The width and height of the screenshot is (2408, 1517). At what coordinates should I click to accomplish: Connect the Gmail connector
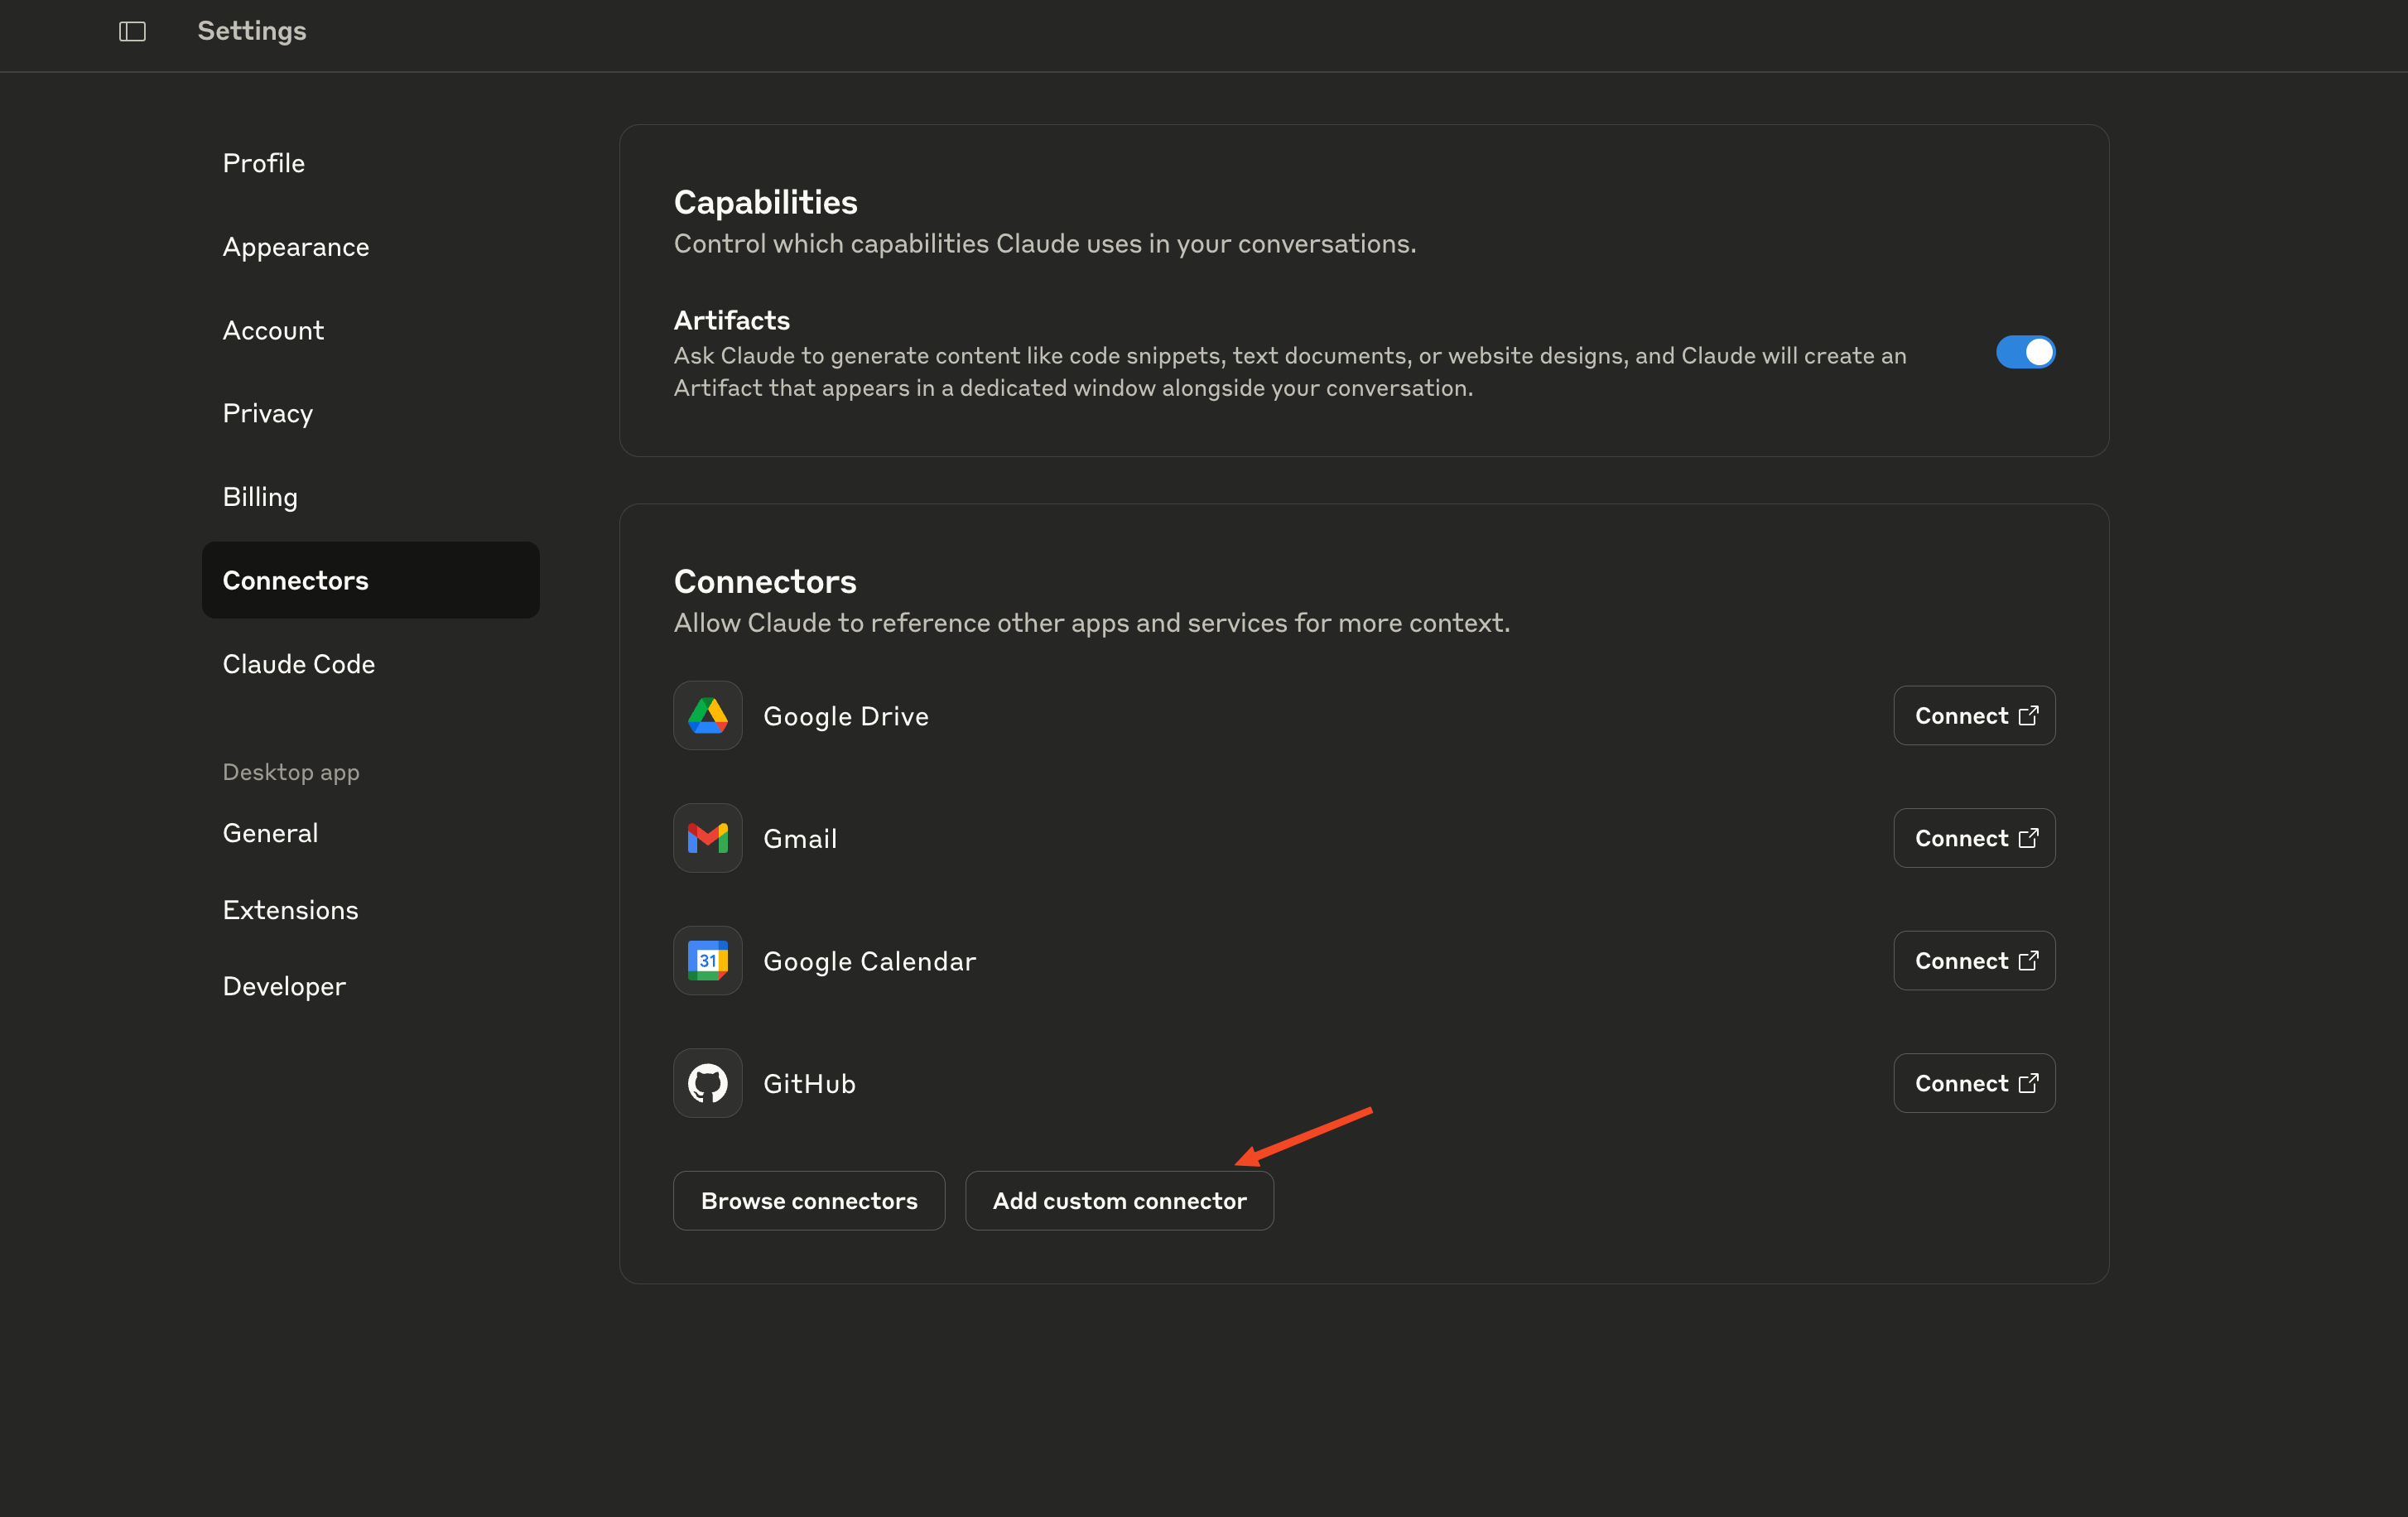pyautogui.click(x=1973, y=838)
